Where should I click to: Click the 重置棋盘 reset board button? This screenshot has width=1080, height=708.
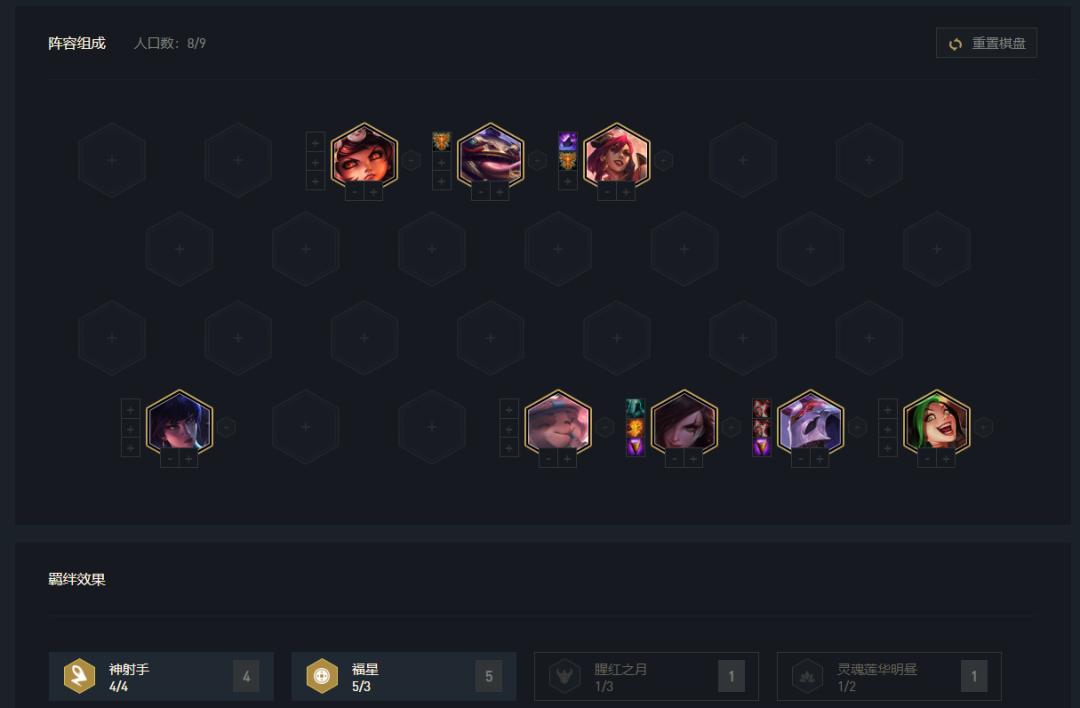tap(986, 43)
